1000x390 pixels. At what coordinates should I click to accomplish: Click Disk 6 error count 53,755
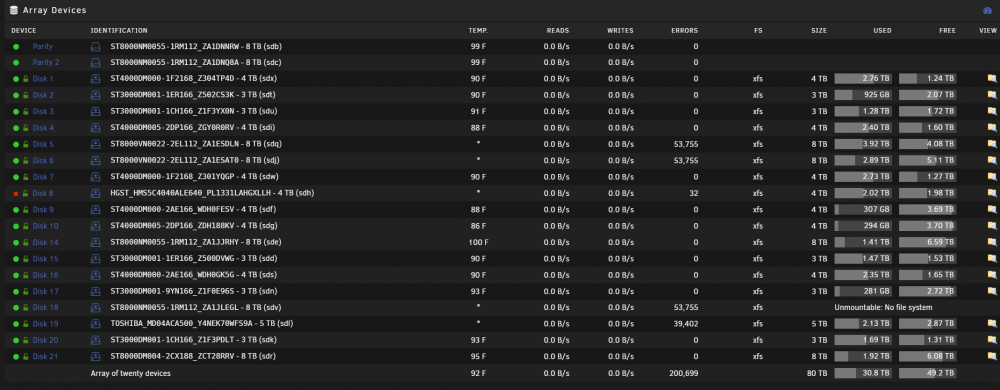point(686,161)
